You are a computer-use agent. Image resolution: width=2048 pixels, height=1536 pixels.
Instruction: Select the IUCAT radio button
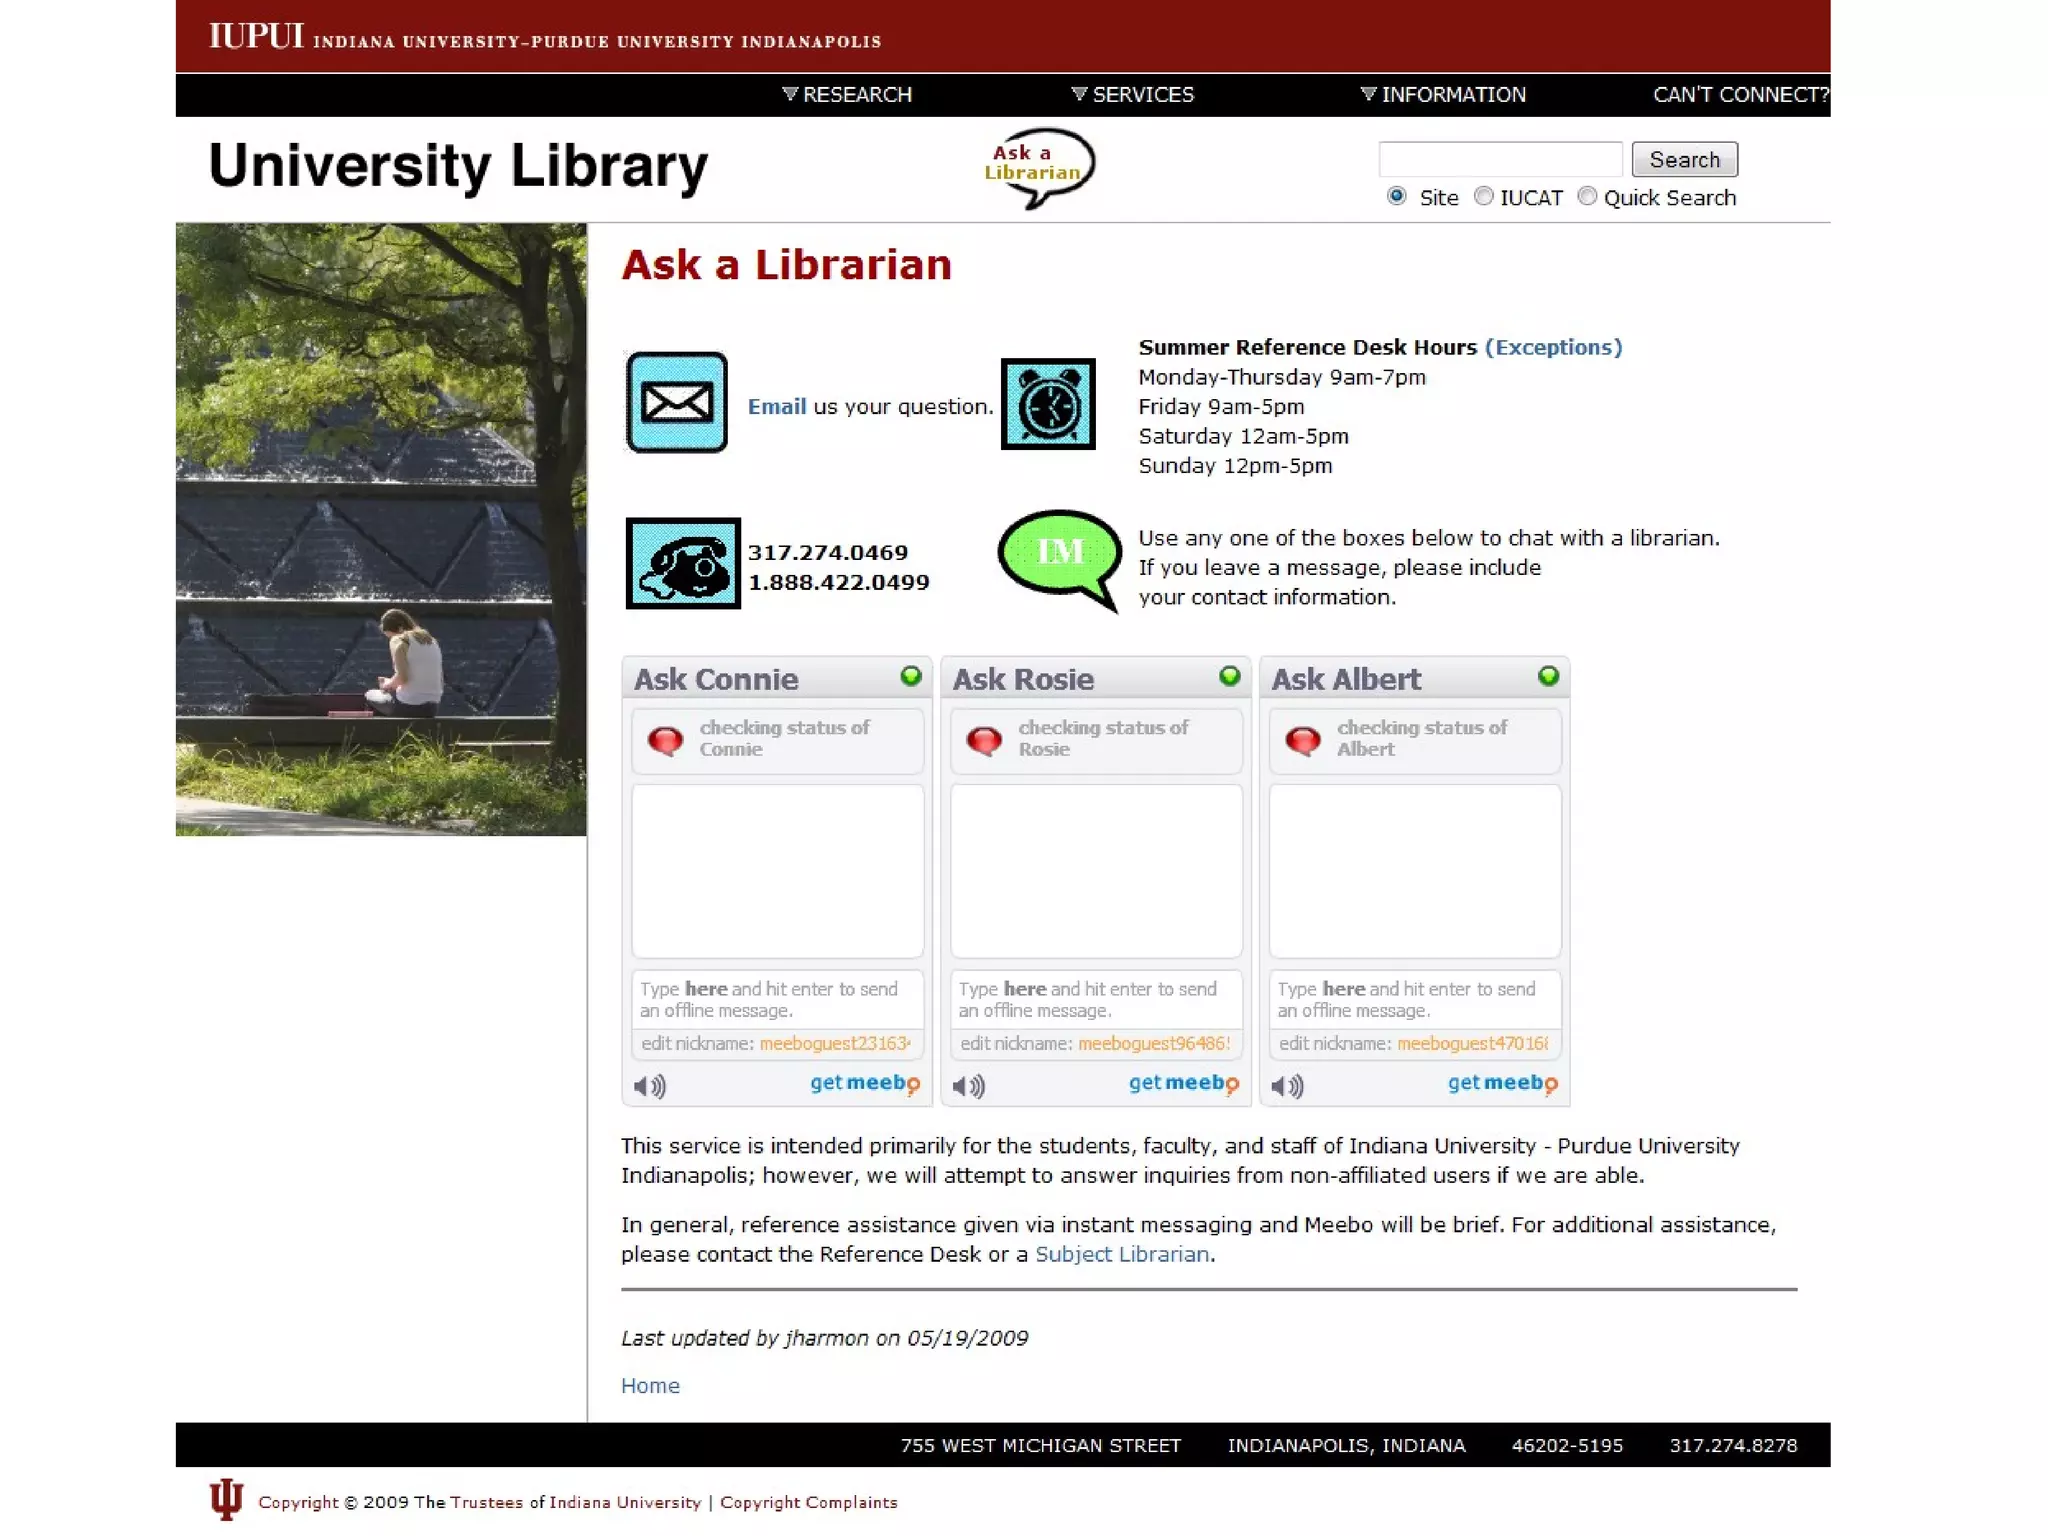pos(1484,196)
